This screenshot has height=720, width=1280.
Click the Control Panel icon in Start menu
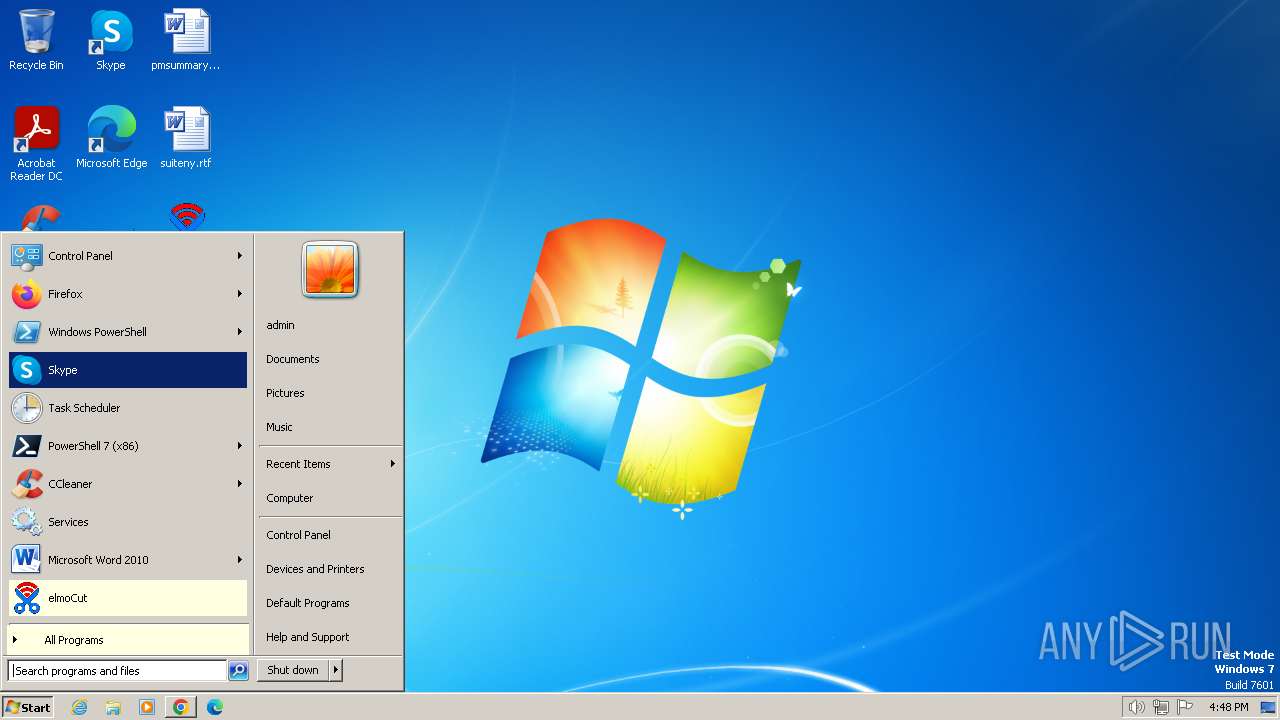(27, 256)
